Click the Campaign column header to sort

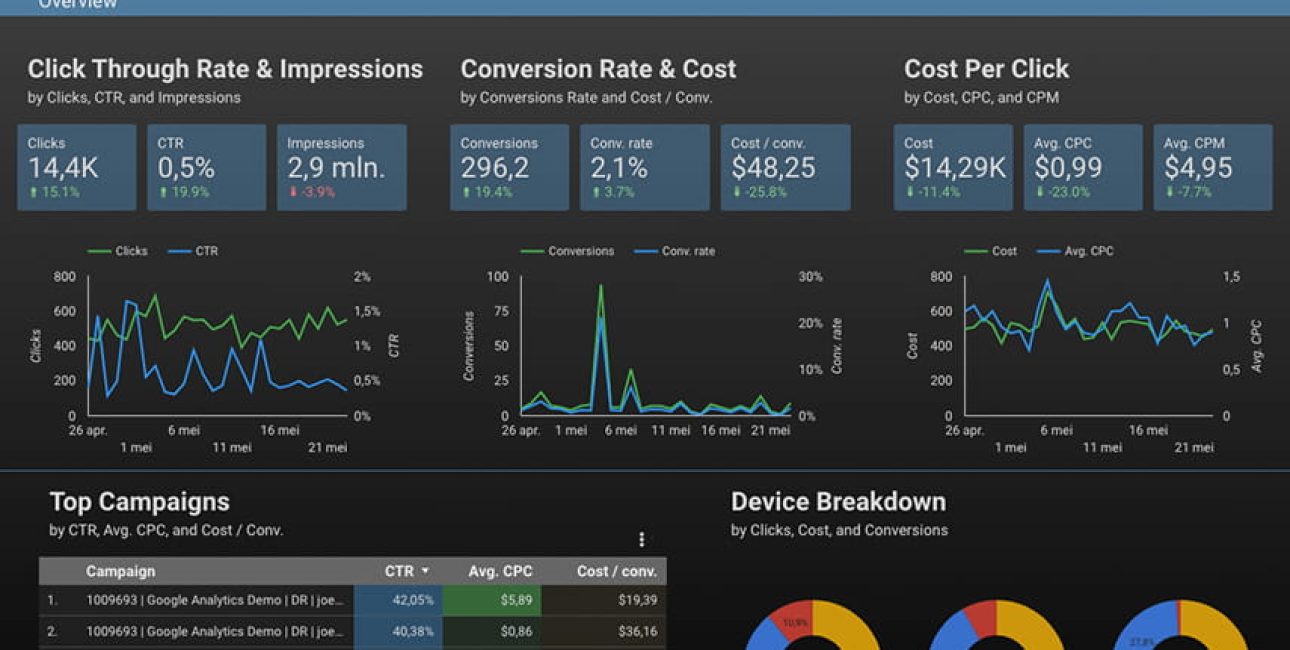coord(120,571)
